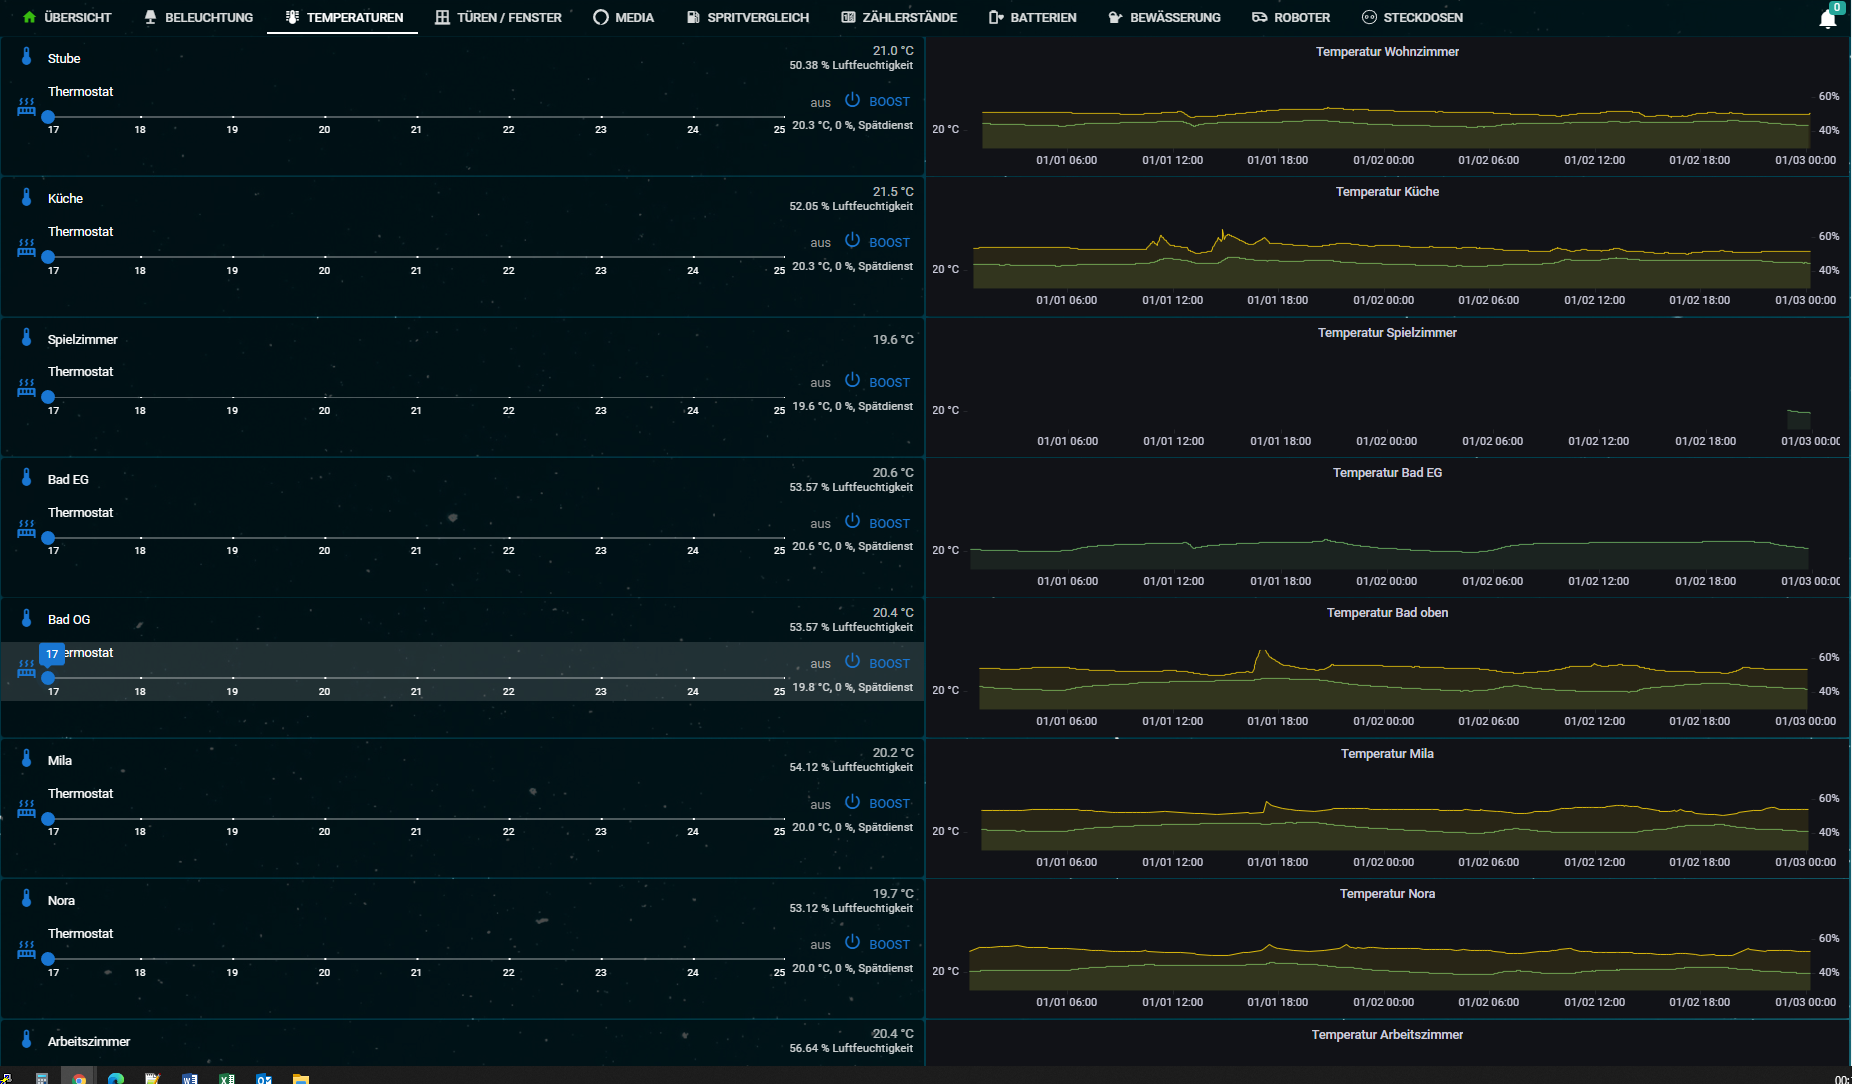Toggle the Küche thermostat power icon

[852, 240]
